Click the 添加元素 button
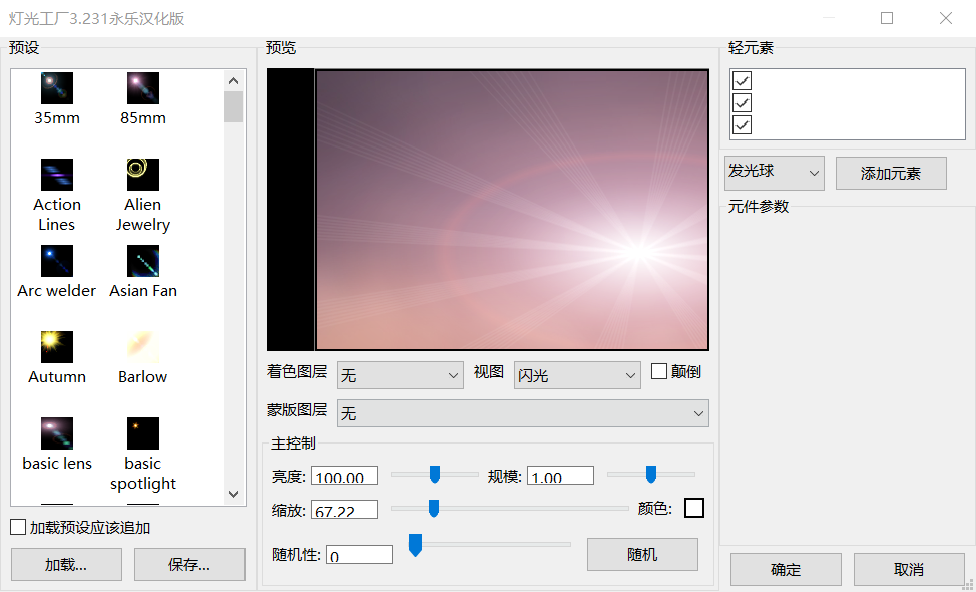976x592 pixels. [891, 173]
